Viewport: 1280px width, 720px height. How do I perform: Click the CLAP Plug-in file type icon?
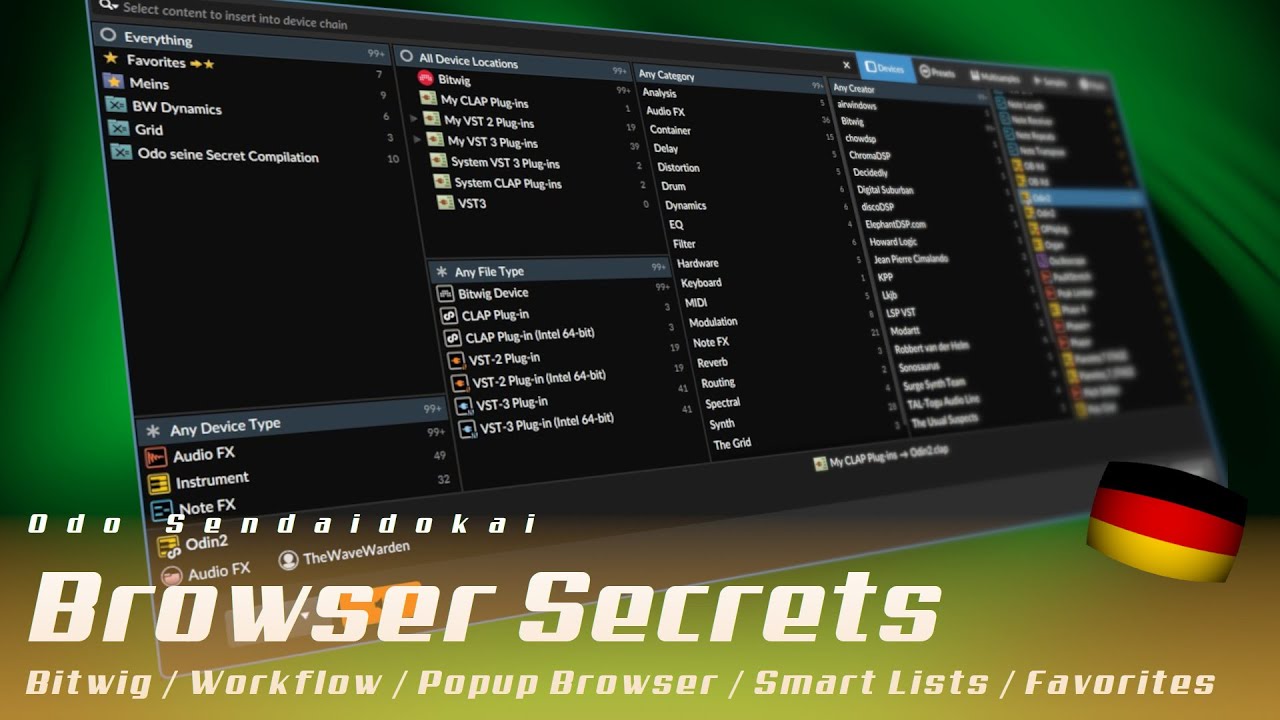click(449, 316)
